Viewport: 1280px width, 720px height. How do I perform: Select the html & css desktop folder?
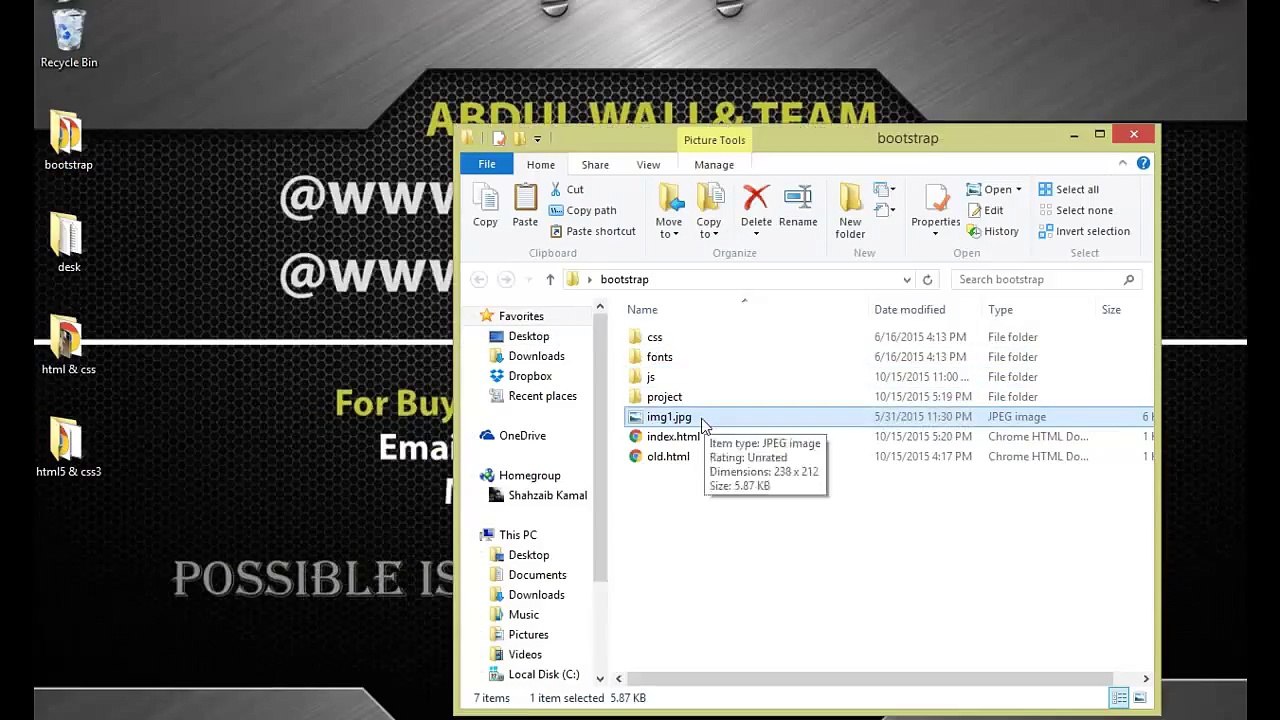point(69,345)
